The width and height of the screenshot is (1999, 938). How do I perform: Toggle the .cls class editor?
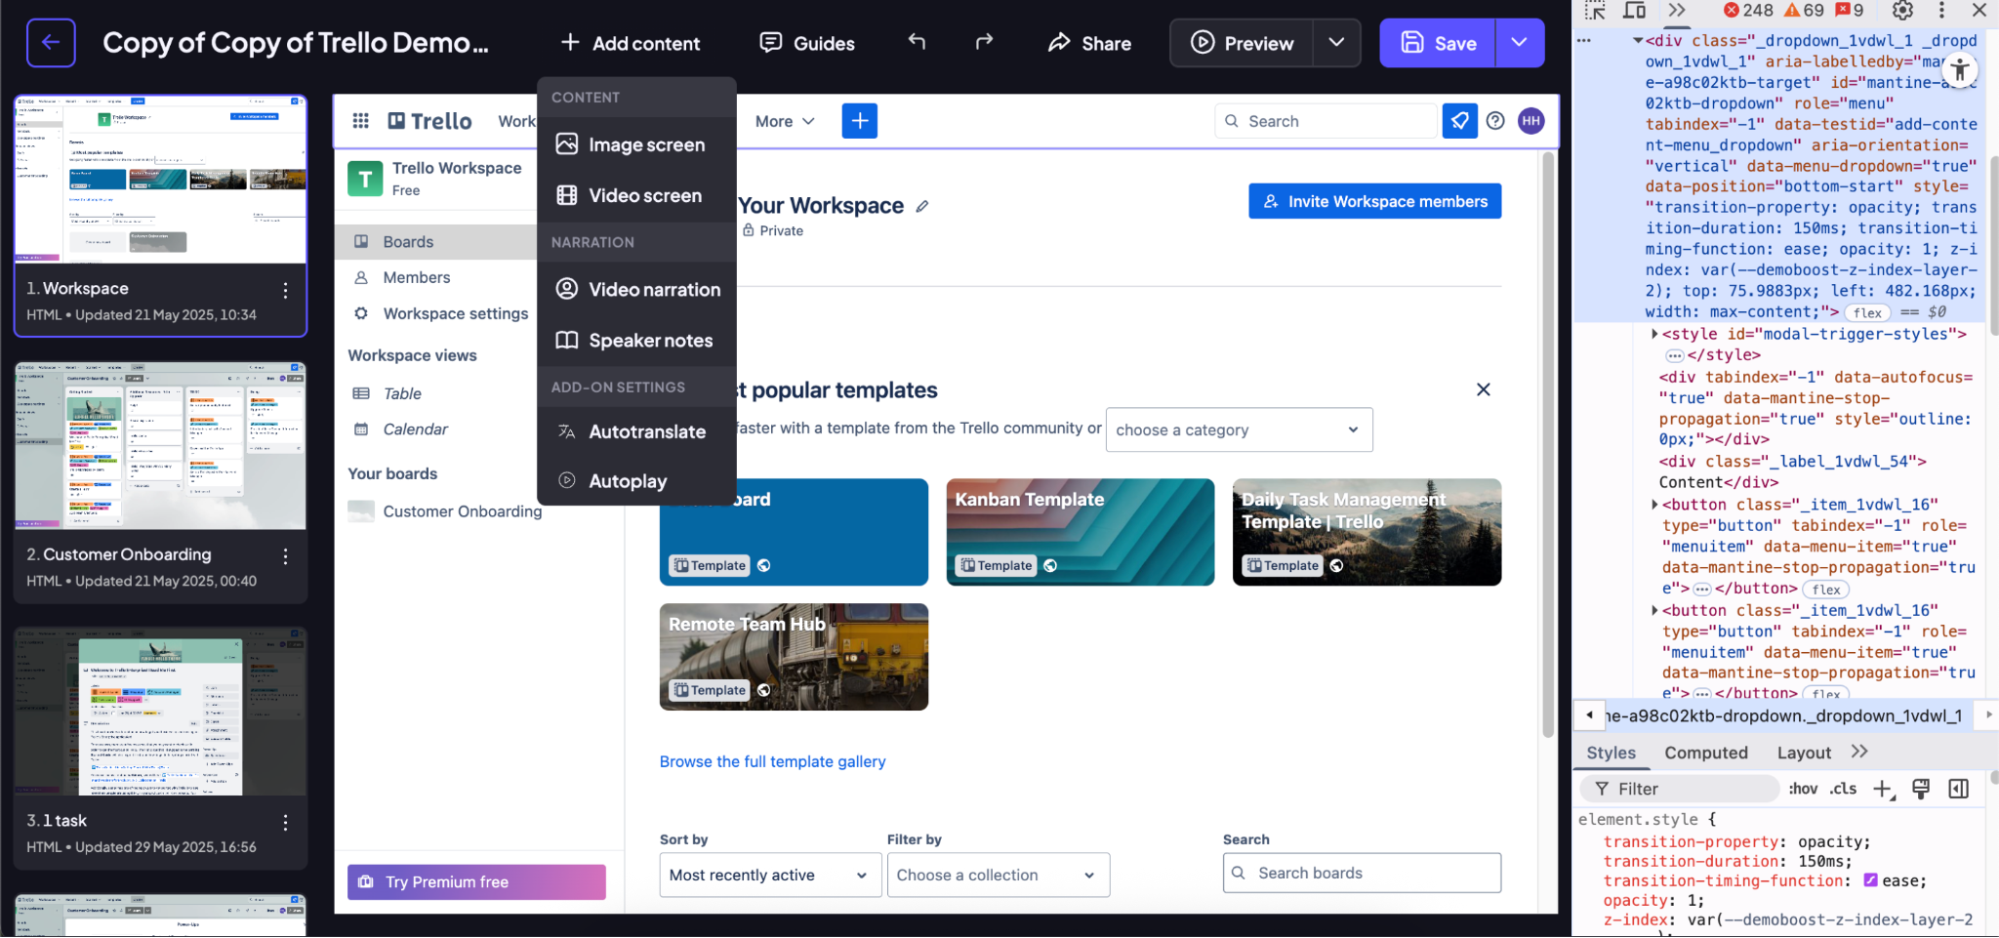[x=1843, y=789]
